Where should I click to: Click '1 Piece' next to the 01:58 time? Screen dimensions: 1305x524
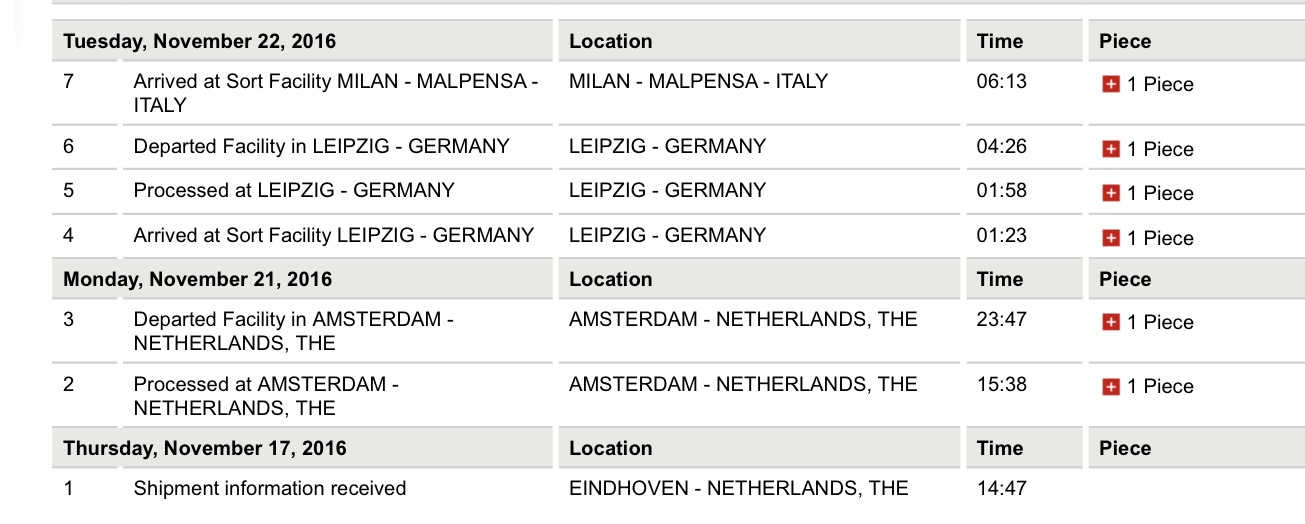(1160, 193)
